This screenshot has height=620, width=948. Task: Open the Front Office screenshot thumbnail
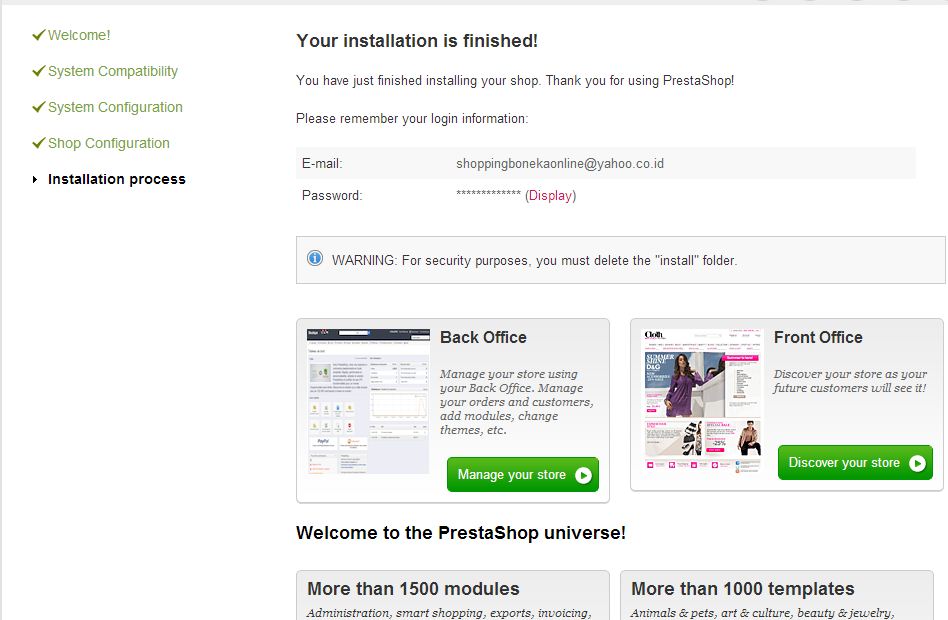click(x=703, y=400)
